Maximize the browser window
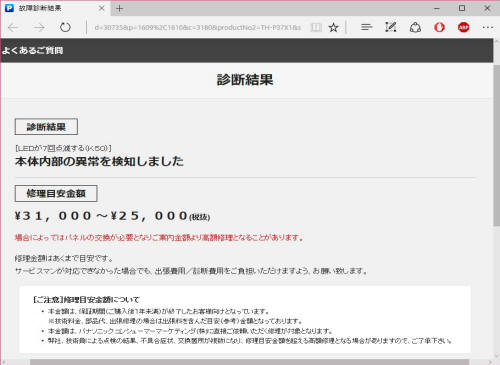The height and width of the screenshot is (365, 500). pos(462,8)
